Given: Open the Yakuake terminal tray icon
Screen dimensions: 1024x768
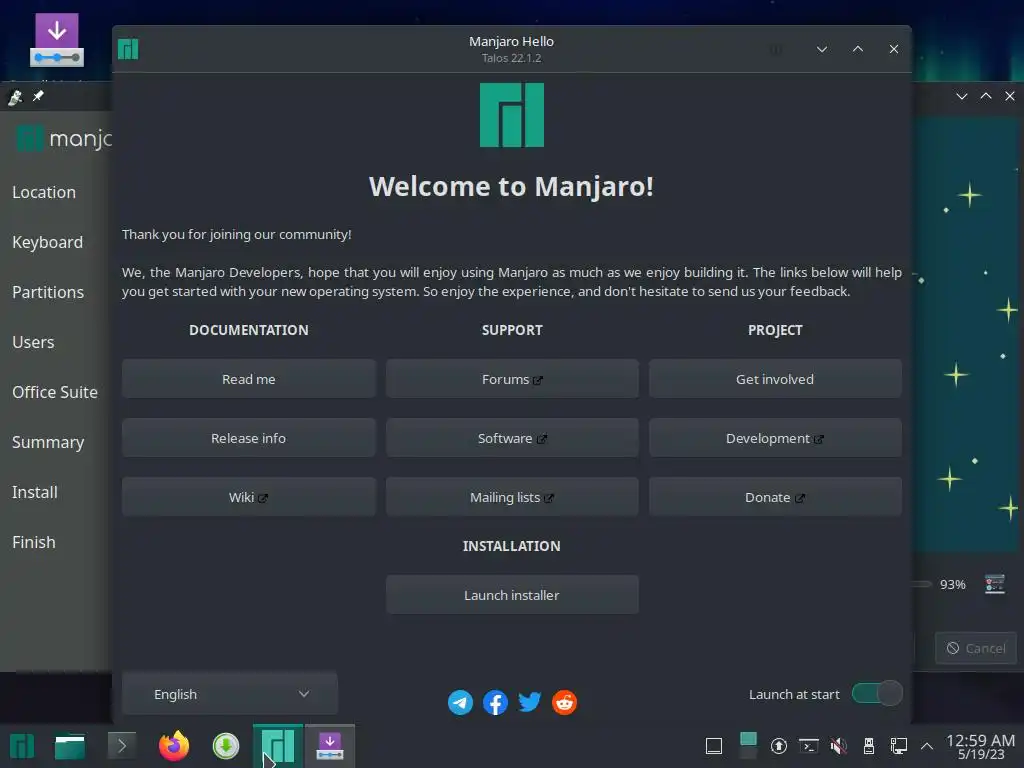Looking at the screenshot, I should click(809, 746).
